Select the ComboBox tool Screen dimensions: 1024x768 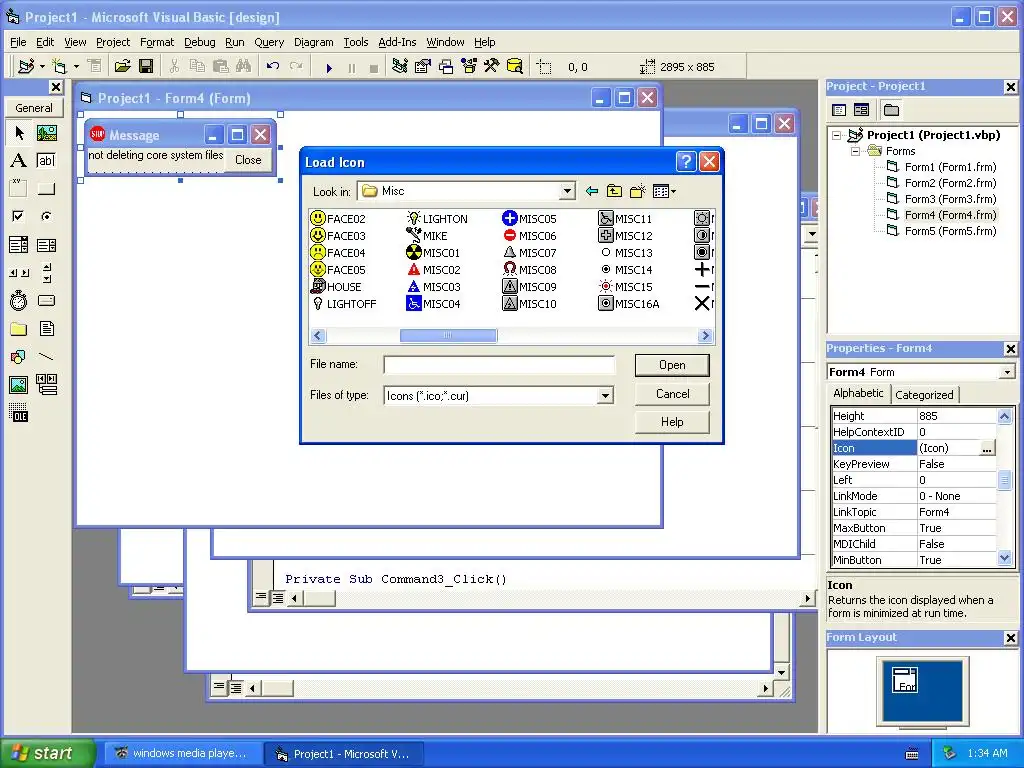click(x=19, y=245)
